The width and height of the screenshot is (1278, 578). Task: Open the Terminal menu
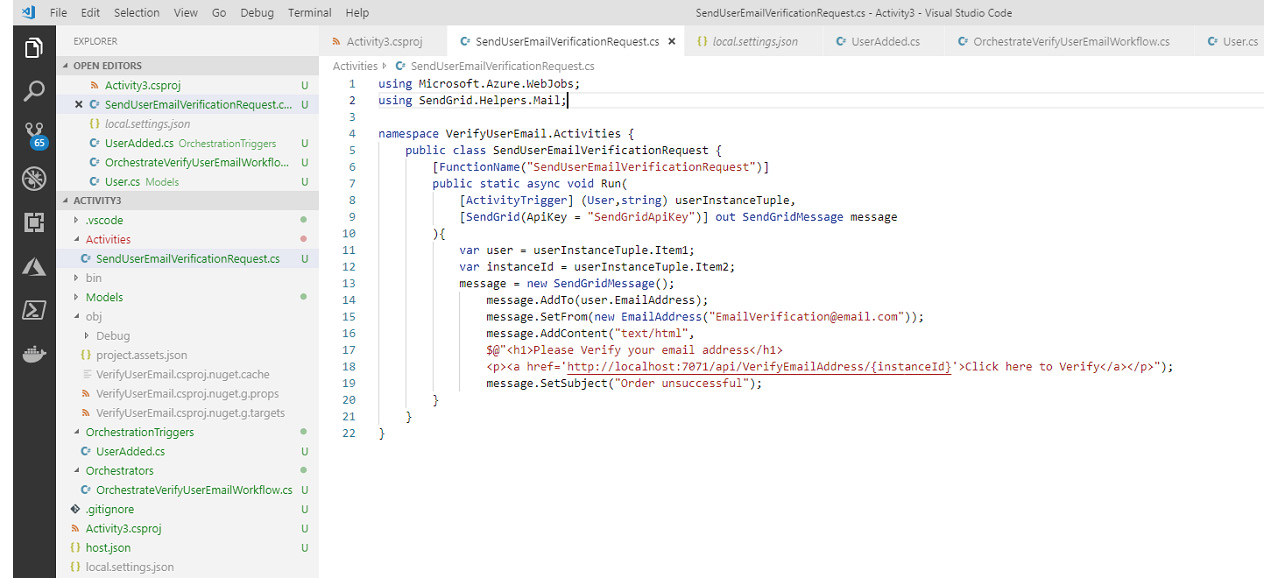coord(310,13)
